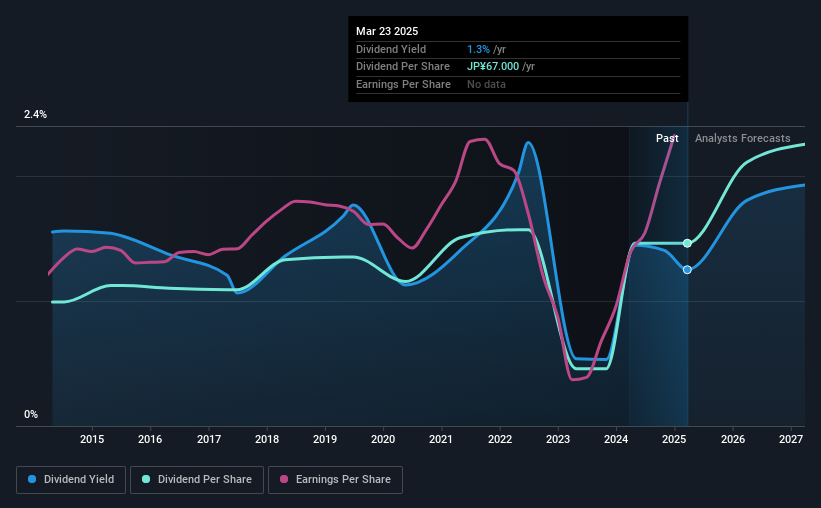Click the 2024 x-axis year label
This screenshot has height=508, width=821.
click(616, 439)
